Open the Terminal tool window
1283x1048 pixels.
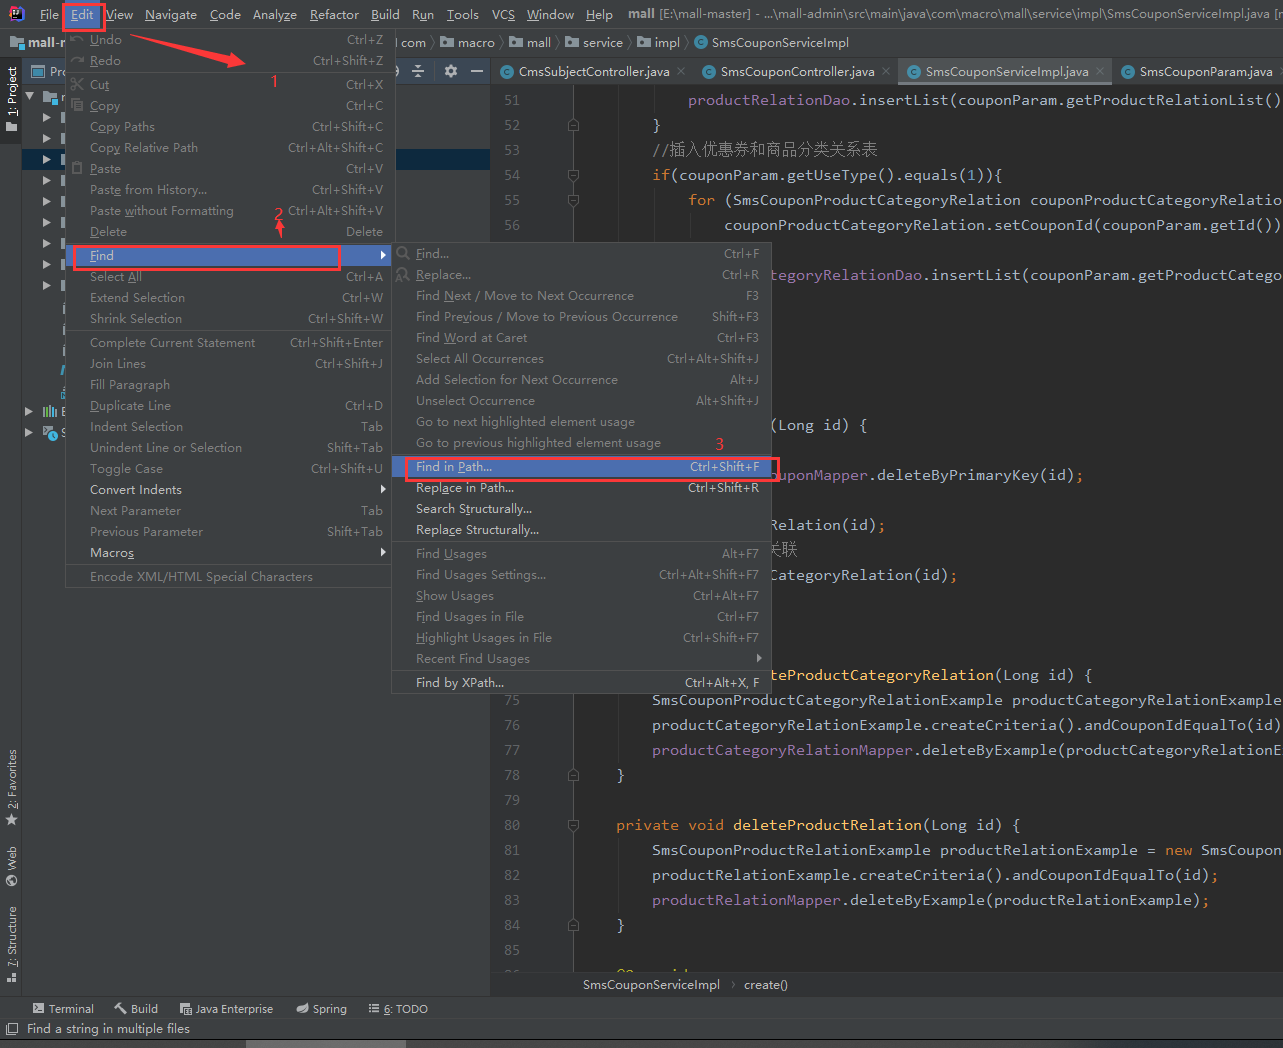click(63, 1009)
